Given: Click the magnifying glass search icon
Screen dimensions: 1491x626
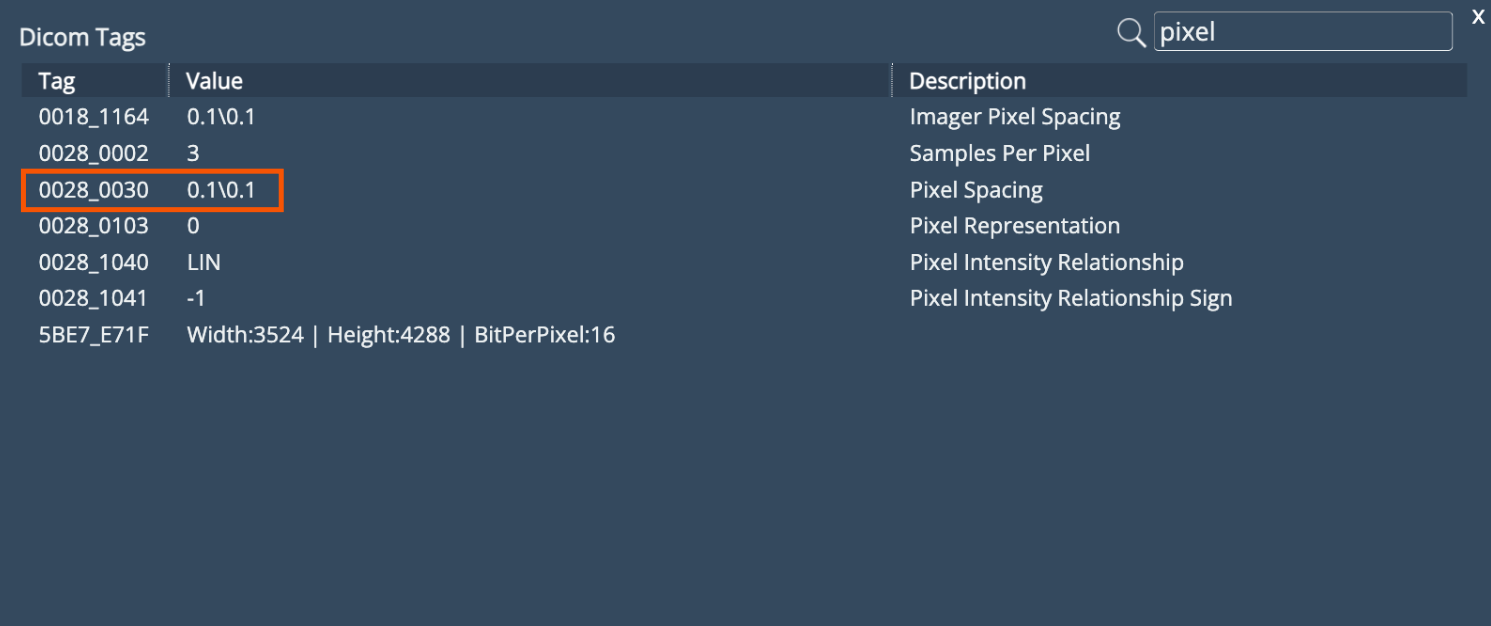Looking at the screenshot, I should click(1131, 33).
